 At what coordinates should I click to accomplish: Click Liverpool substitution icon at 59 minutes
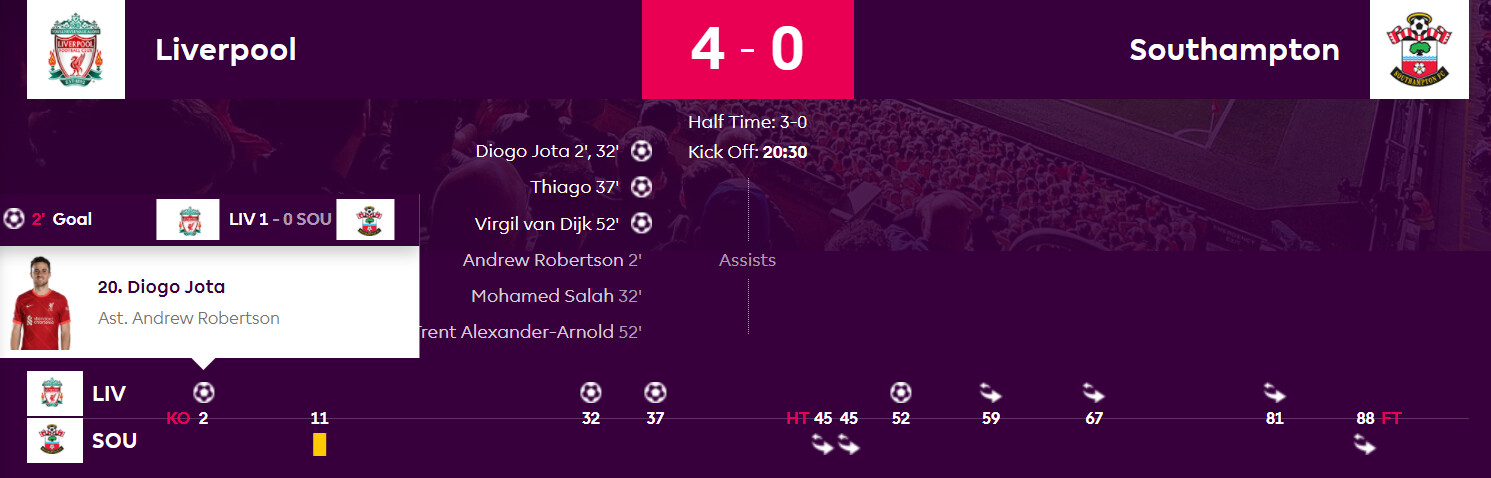[991, 392]
